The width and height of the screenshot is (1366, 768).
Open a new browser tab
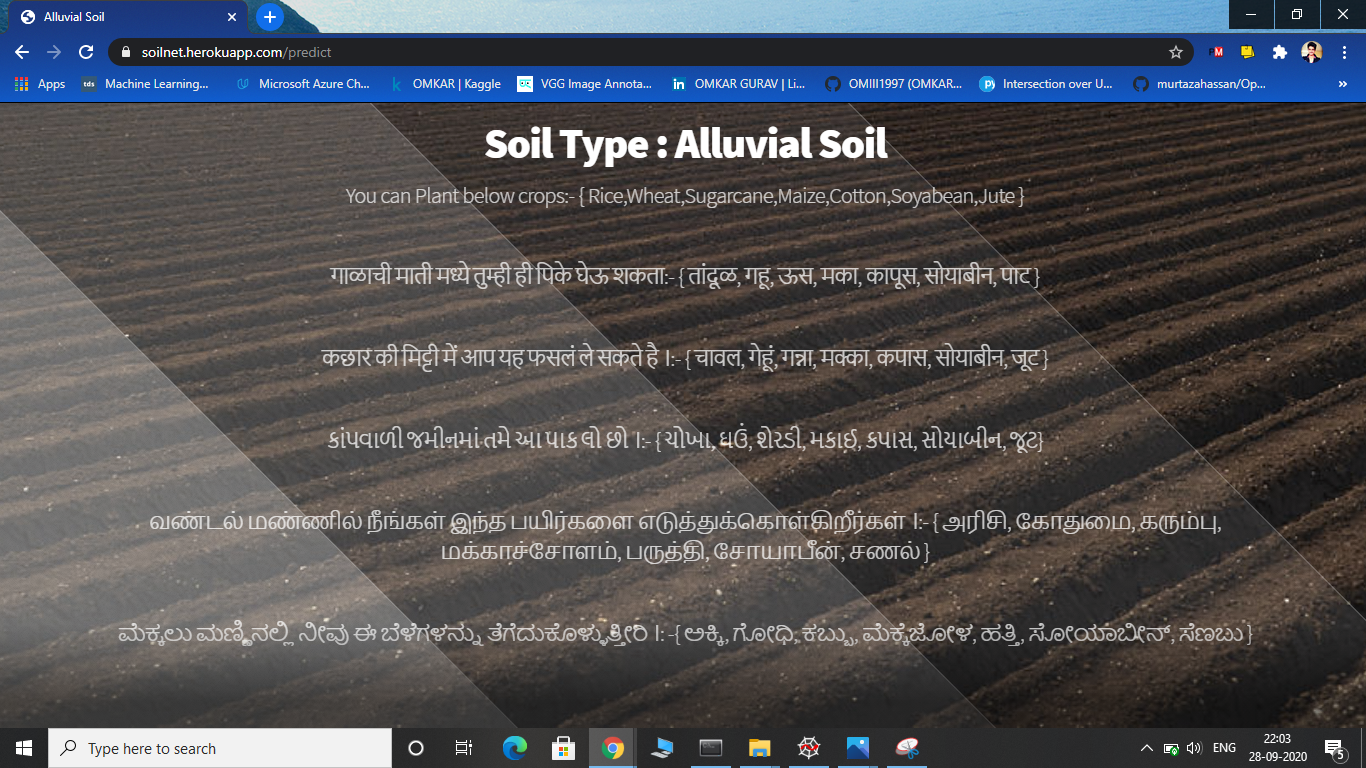[x=269, y=17]
